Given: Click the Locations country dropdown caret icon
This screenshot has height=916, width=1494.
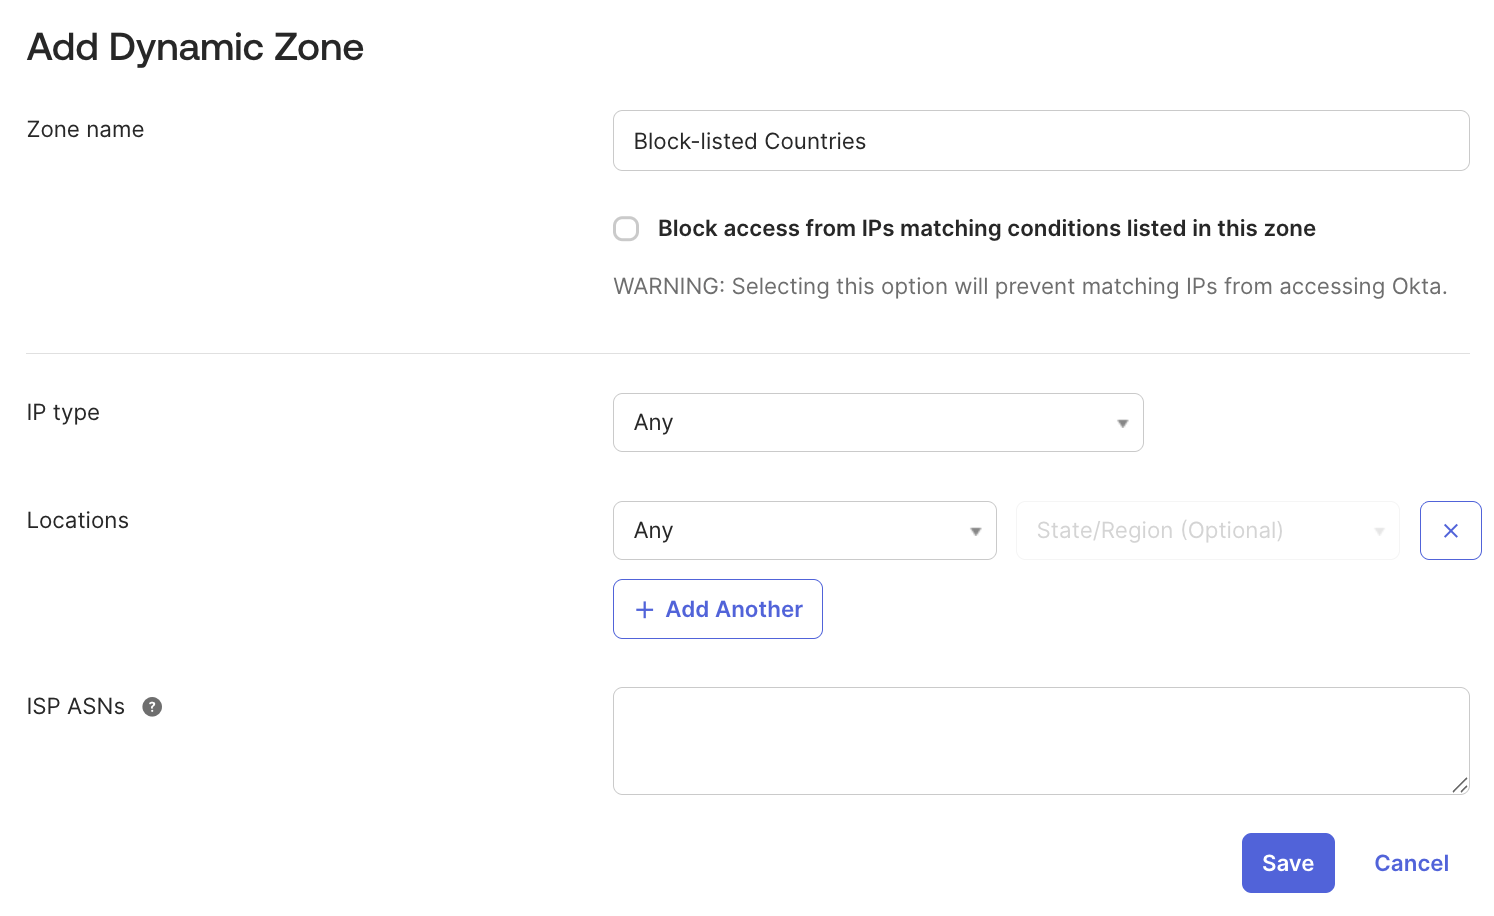Looking at the screenshot, I should [974, 531].
